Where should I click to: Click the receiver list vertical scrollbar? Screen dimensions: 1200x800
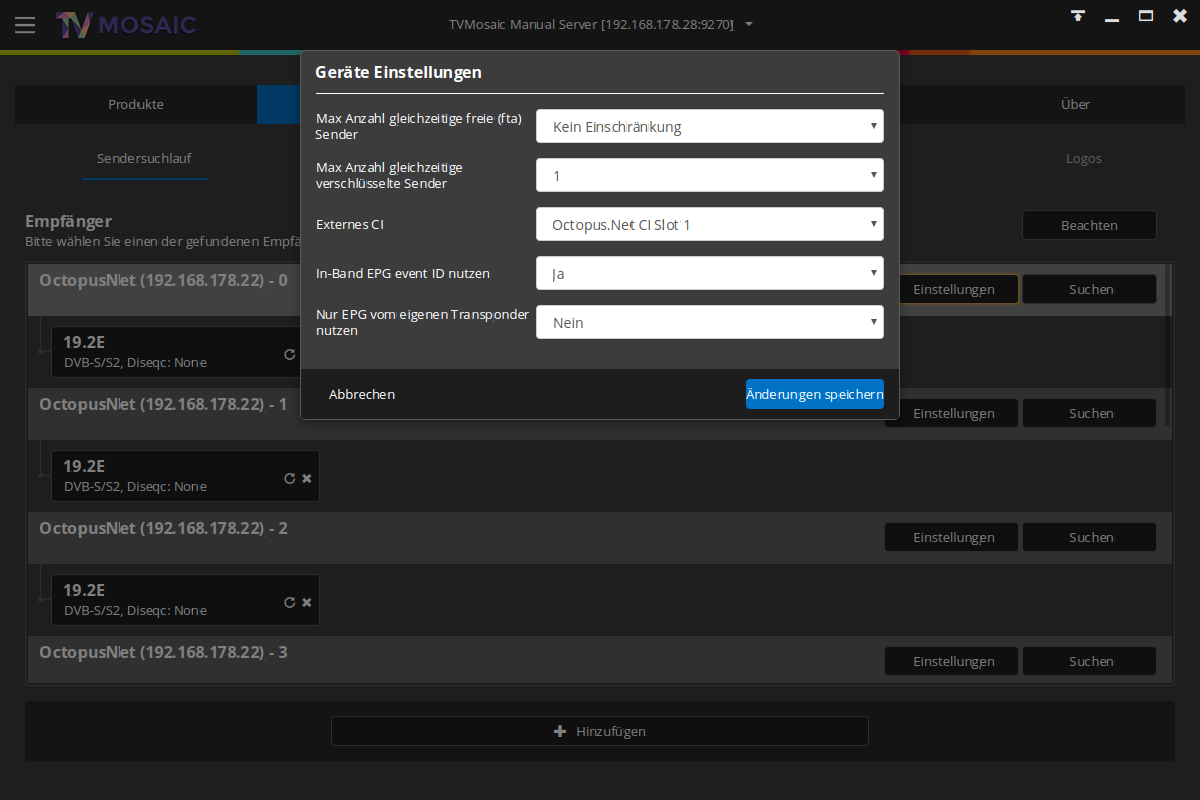click(1169, 345)
